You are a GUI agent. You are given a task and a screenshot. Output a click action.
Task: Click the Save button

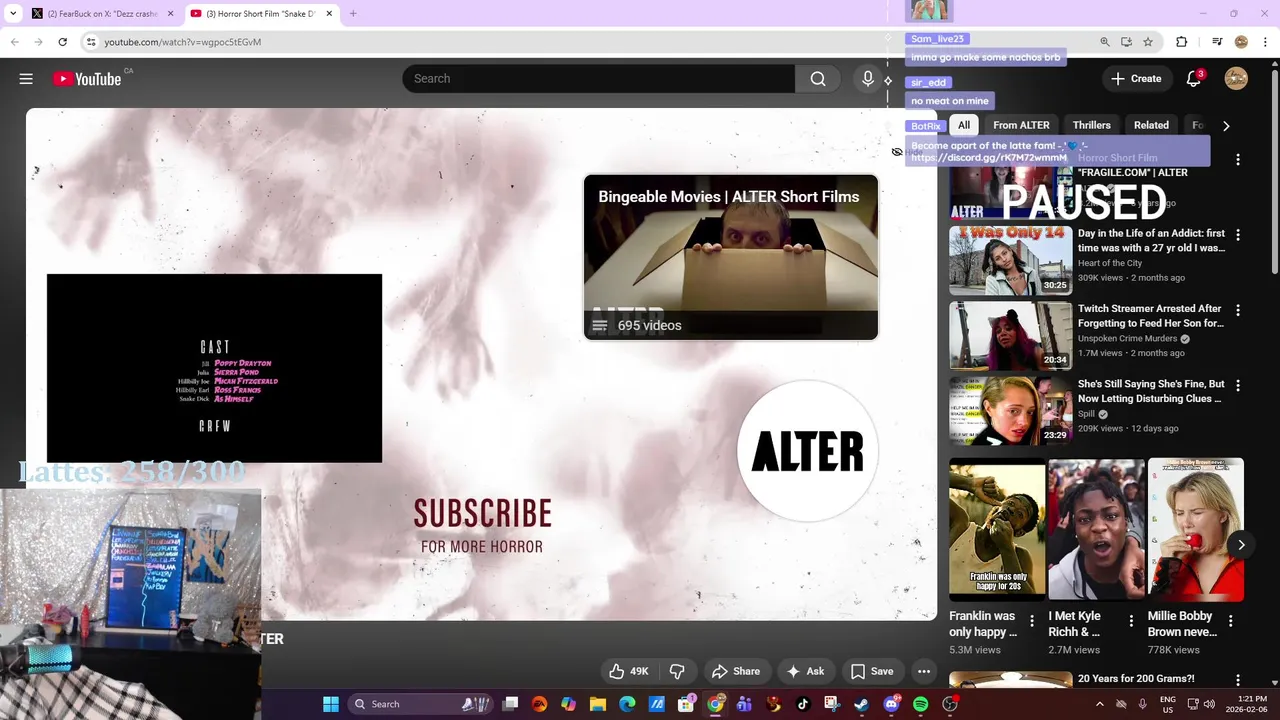click(872, 671)
